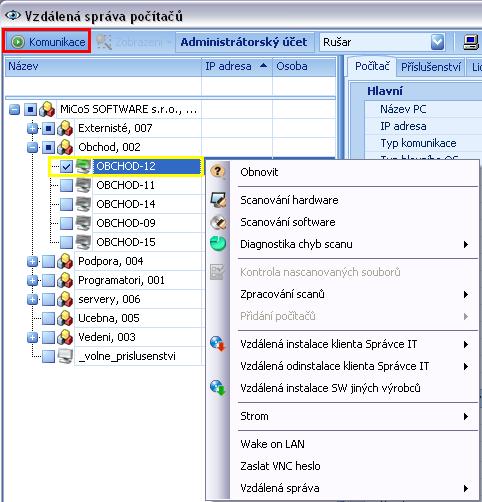Click the computer icon at toolbar right edge
The width and height of the screenshot is (482, 502).
pos(471,42)
